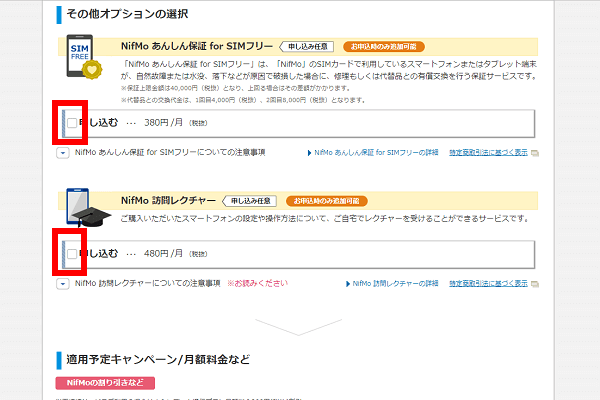
Task: Click the 申し込み任意 tag for あんしん保証
Action: coord(307,47)
